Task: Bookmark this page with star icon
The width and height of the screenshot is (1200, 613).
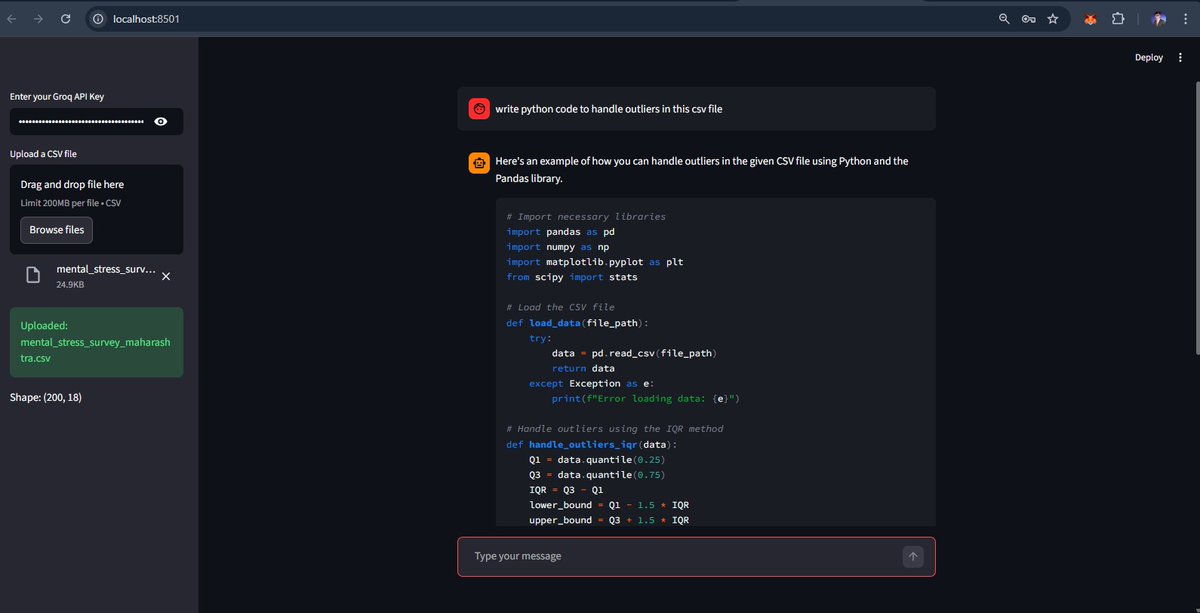Action: coord(1053,19)
